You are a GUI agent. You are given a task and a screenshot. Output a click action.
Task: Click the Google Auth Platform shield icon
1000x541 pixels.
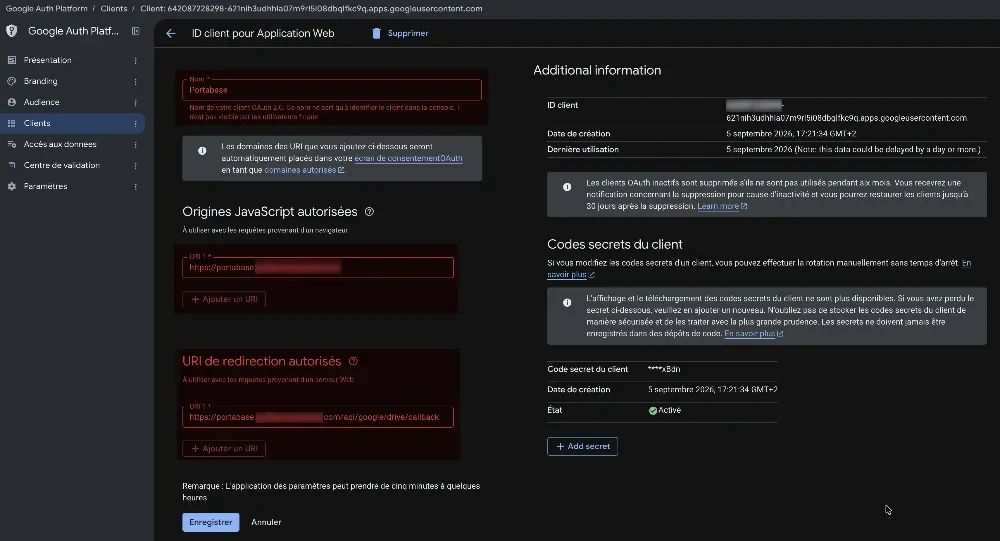coord(11,31)
